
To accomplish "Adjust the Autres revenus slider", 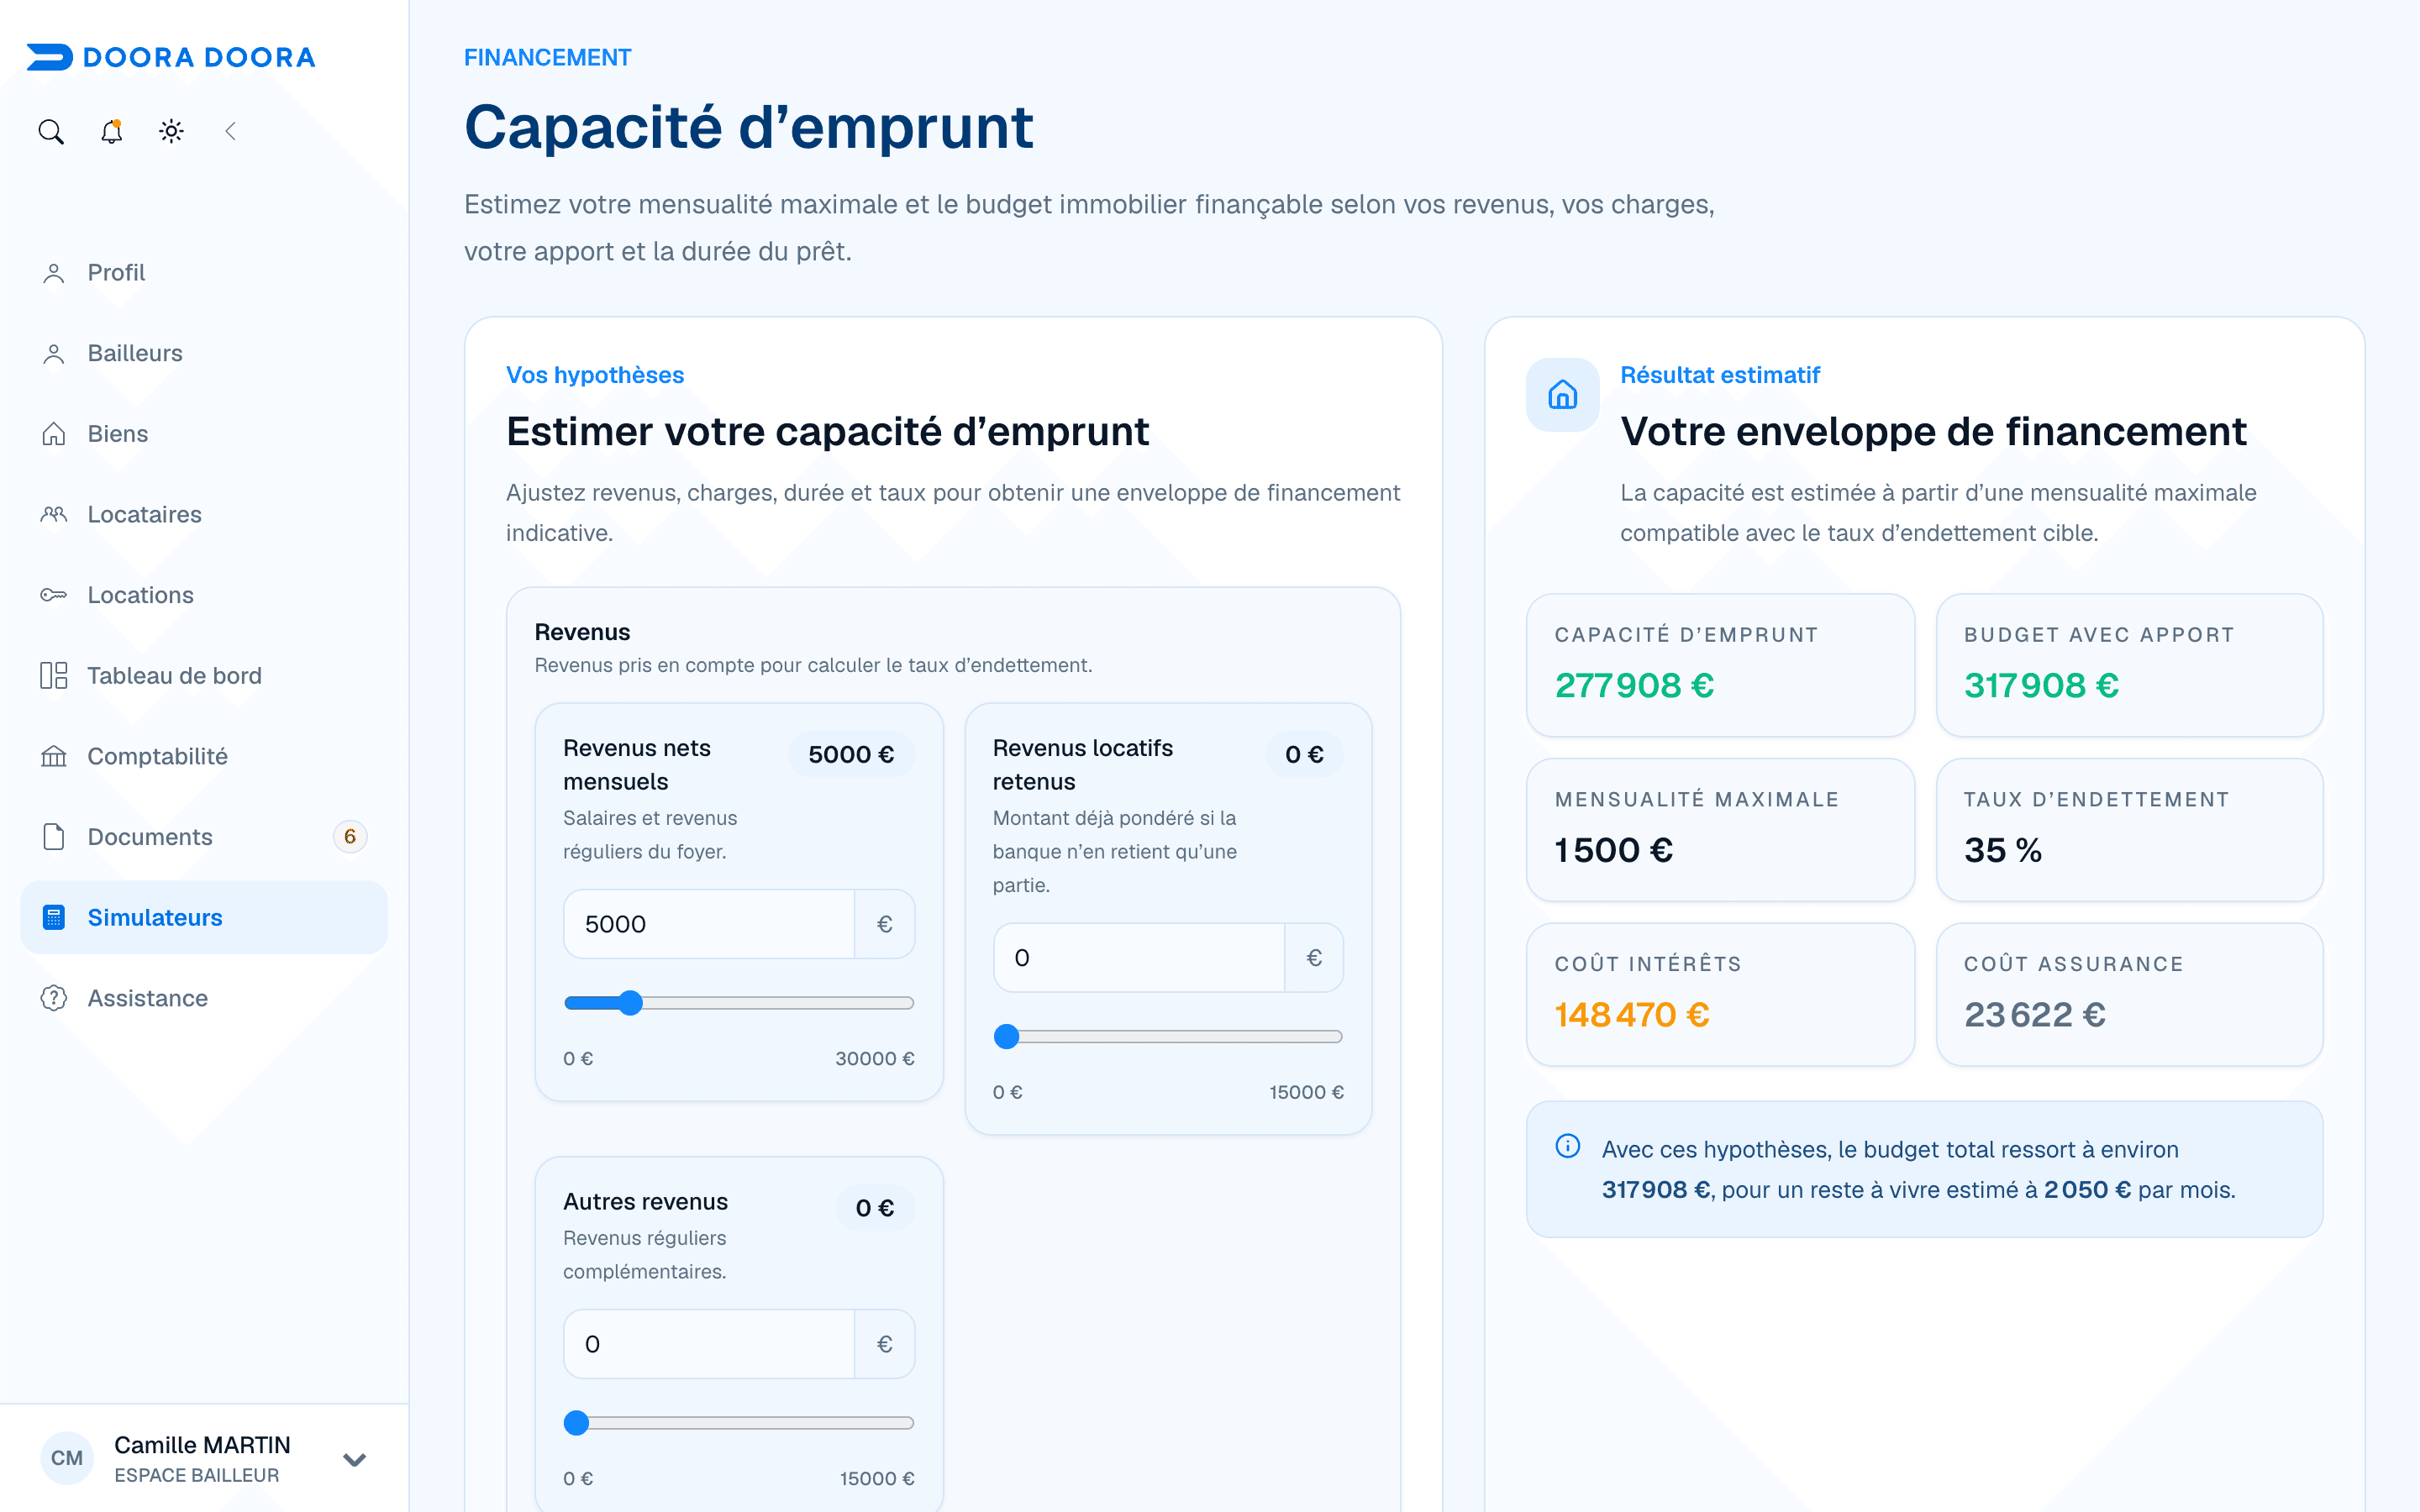I will [x=739, y=1423].
